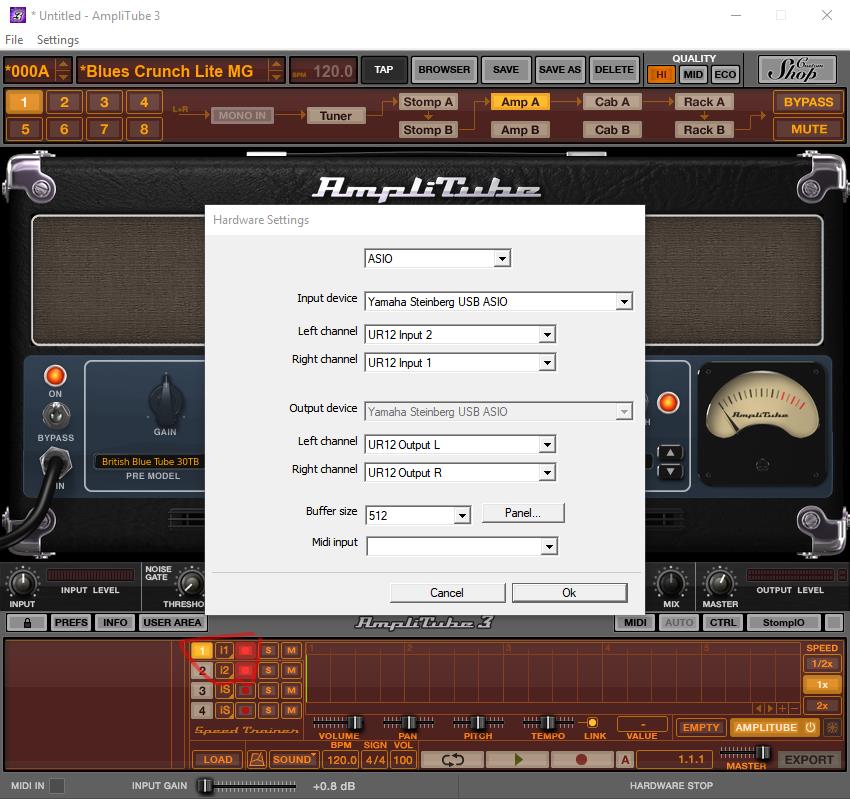Click Cancel in Hardware Settings

click(447, 592)
